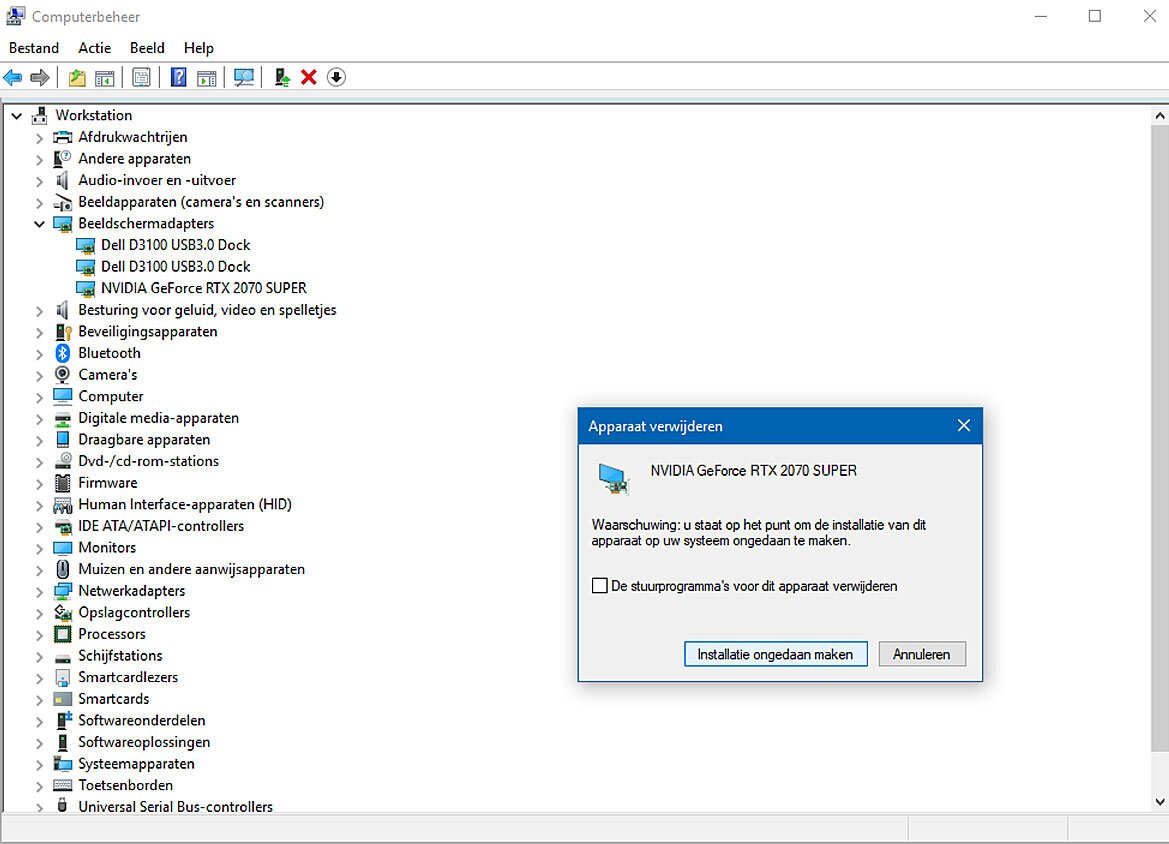The height and width of the screenshot is (844, 1169).
Task: Click the Human Interface-apparaten icon
Action: pos(63,504)
